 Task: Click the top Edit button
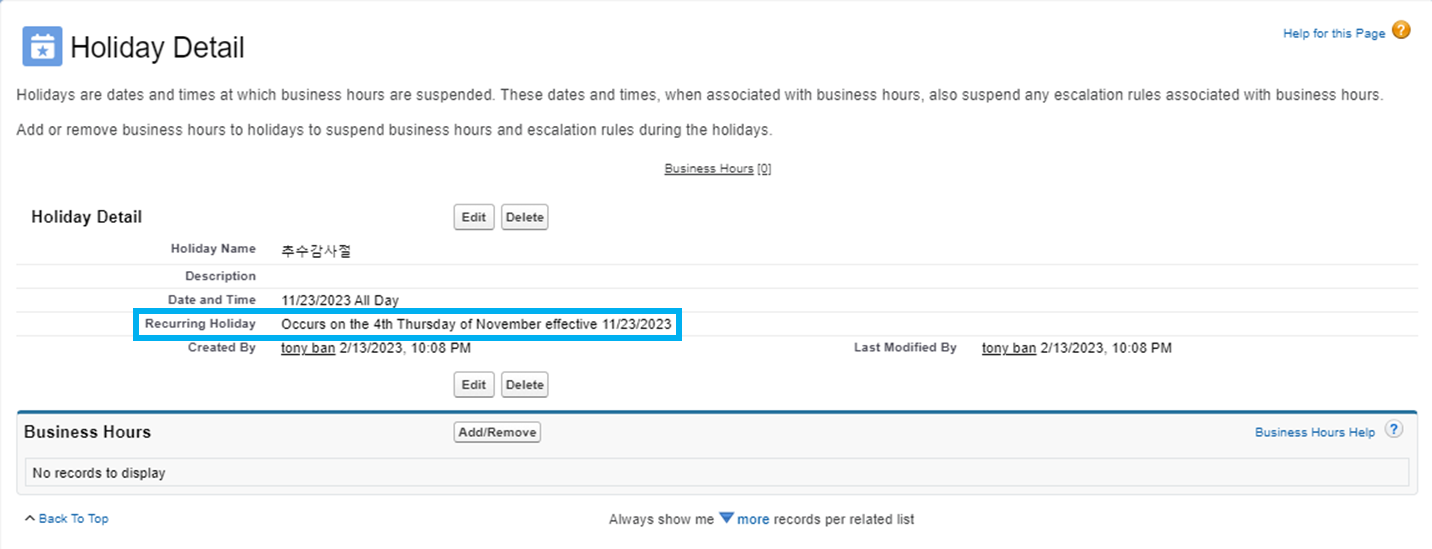[474, 217]
